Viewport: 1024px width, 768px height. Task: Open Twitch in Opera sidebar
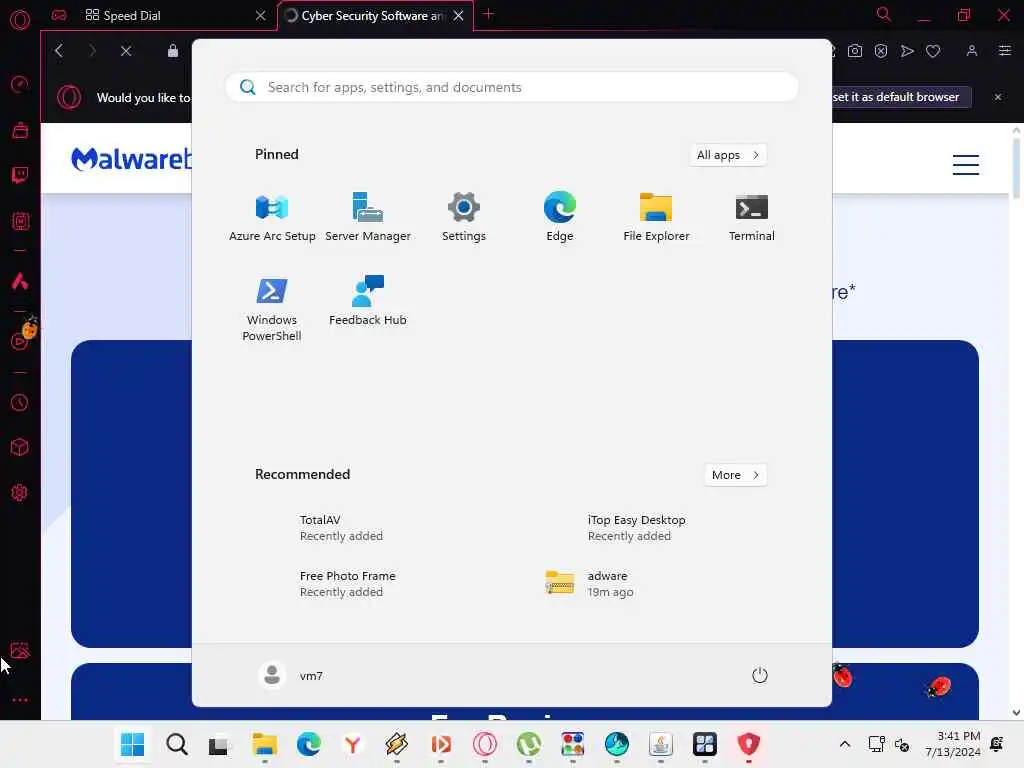20,175
